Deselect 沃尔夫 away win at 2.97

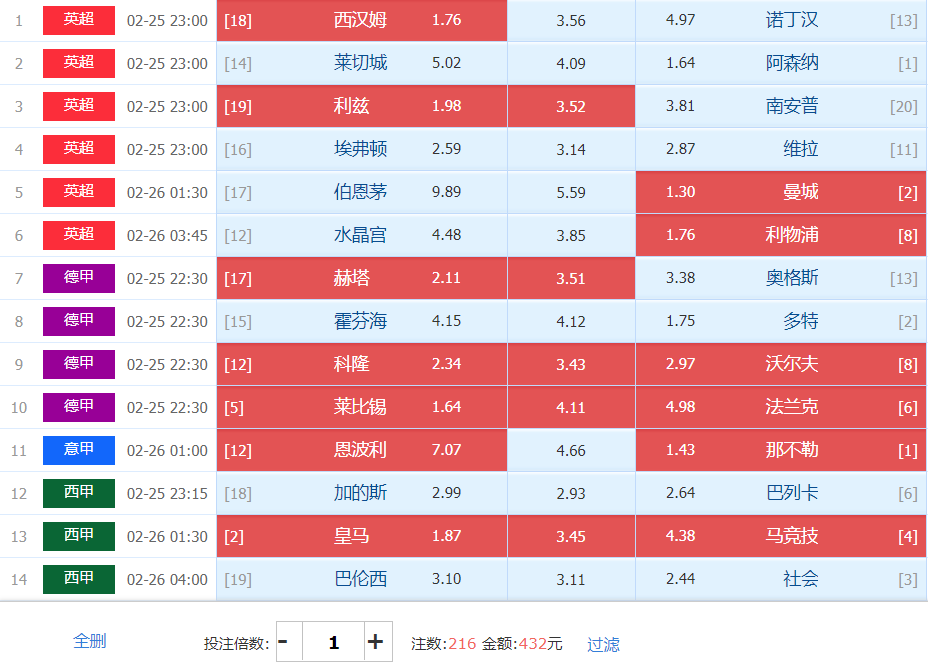click(x=781, y=364)
